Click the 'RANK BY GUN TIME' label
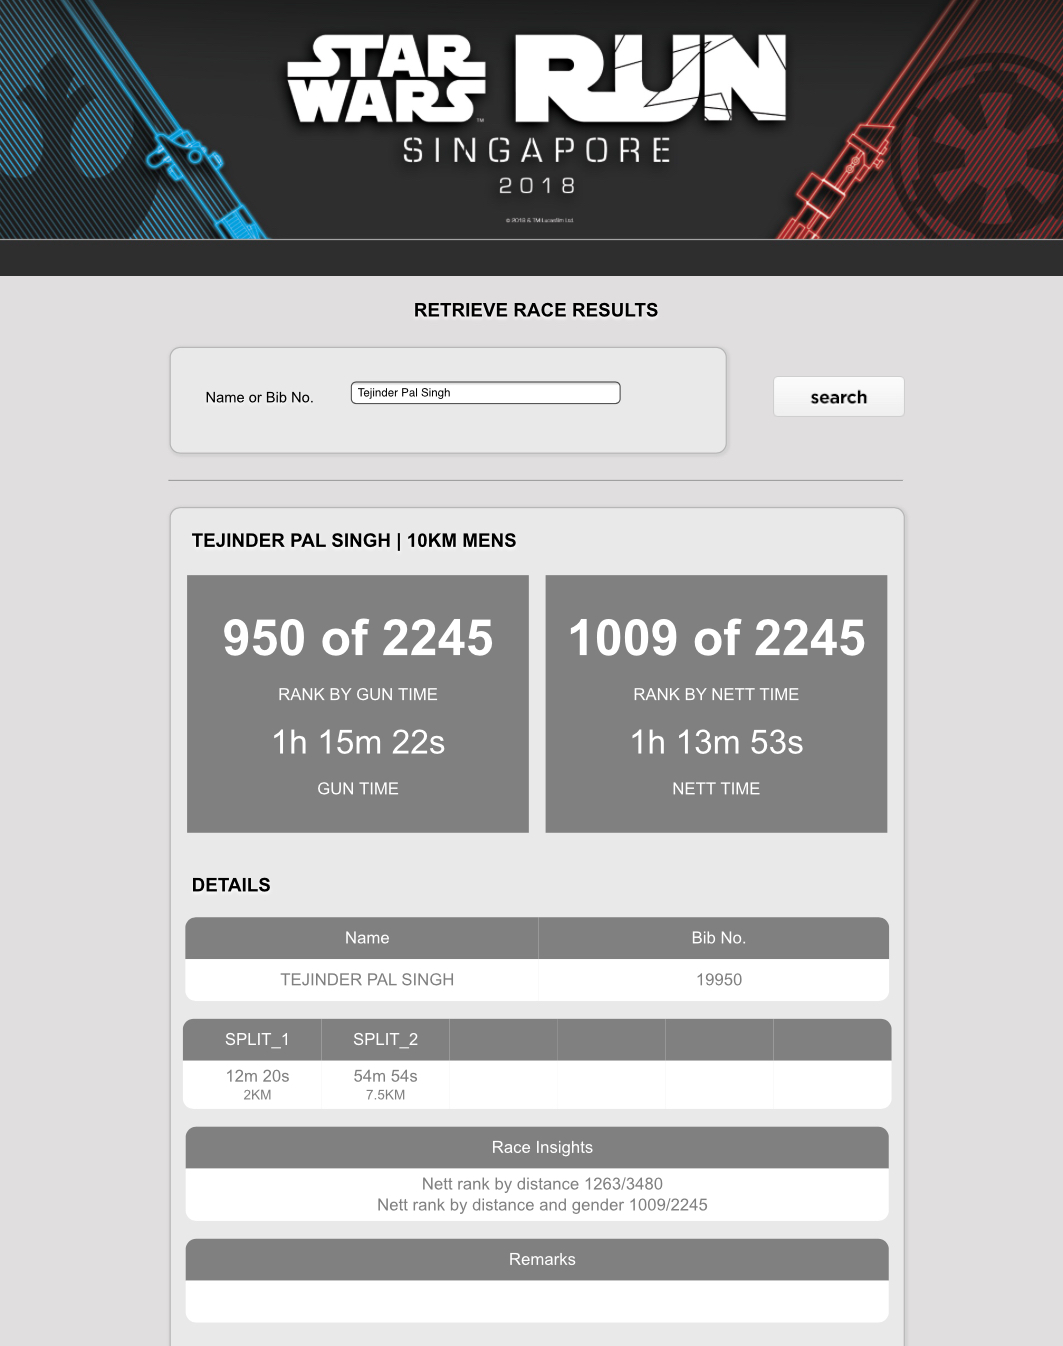 358,694
